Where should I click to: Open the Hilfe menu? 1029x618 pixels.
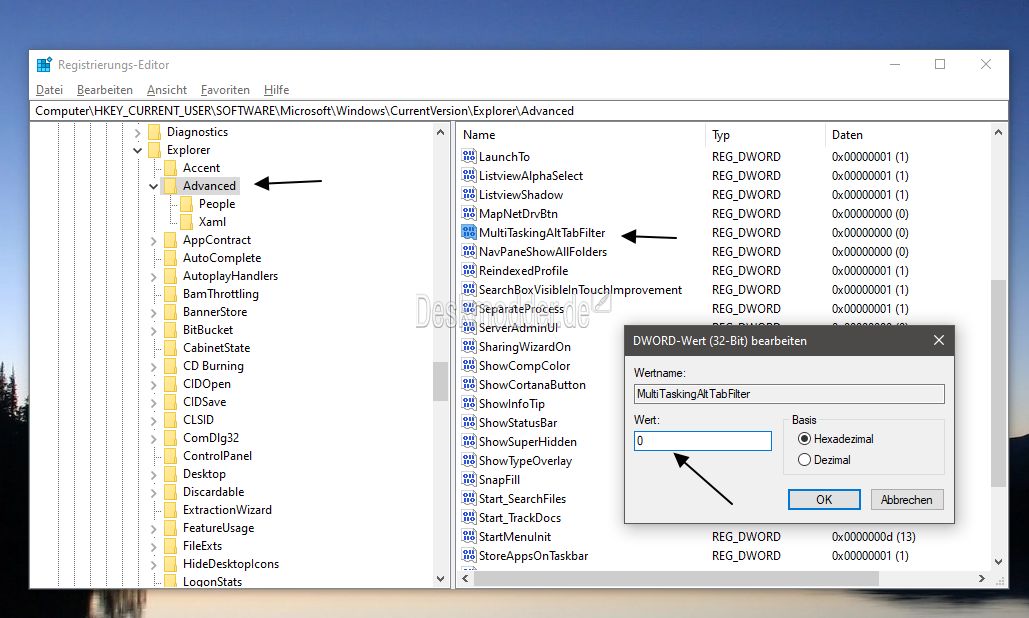point(276,90)
